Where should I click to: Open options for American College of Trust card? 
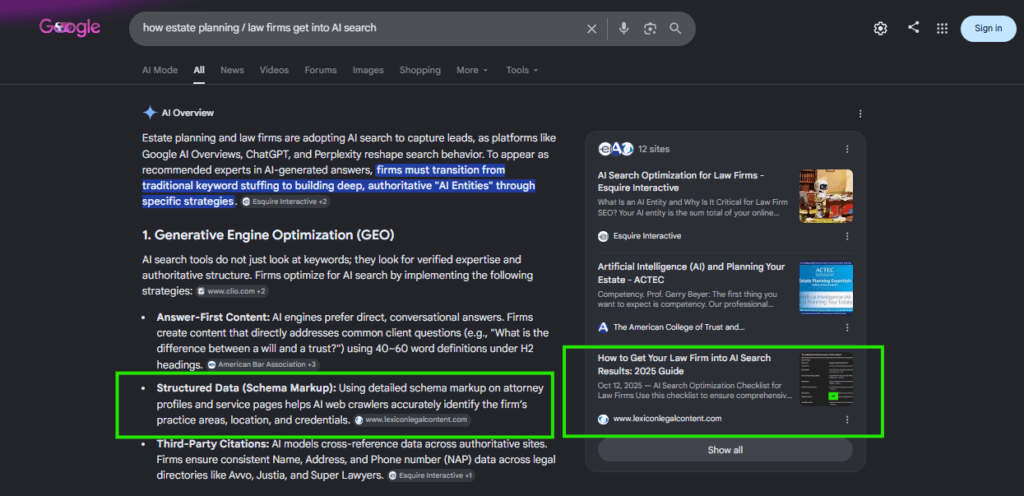click(x=847, y=328)
